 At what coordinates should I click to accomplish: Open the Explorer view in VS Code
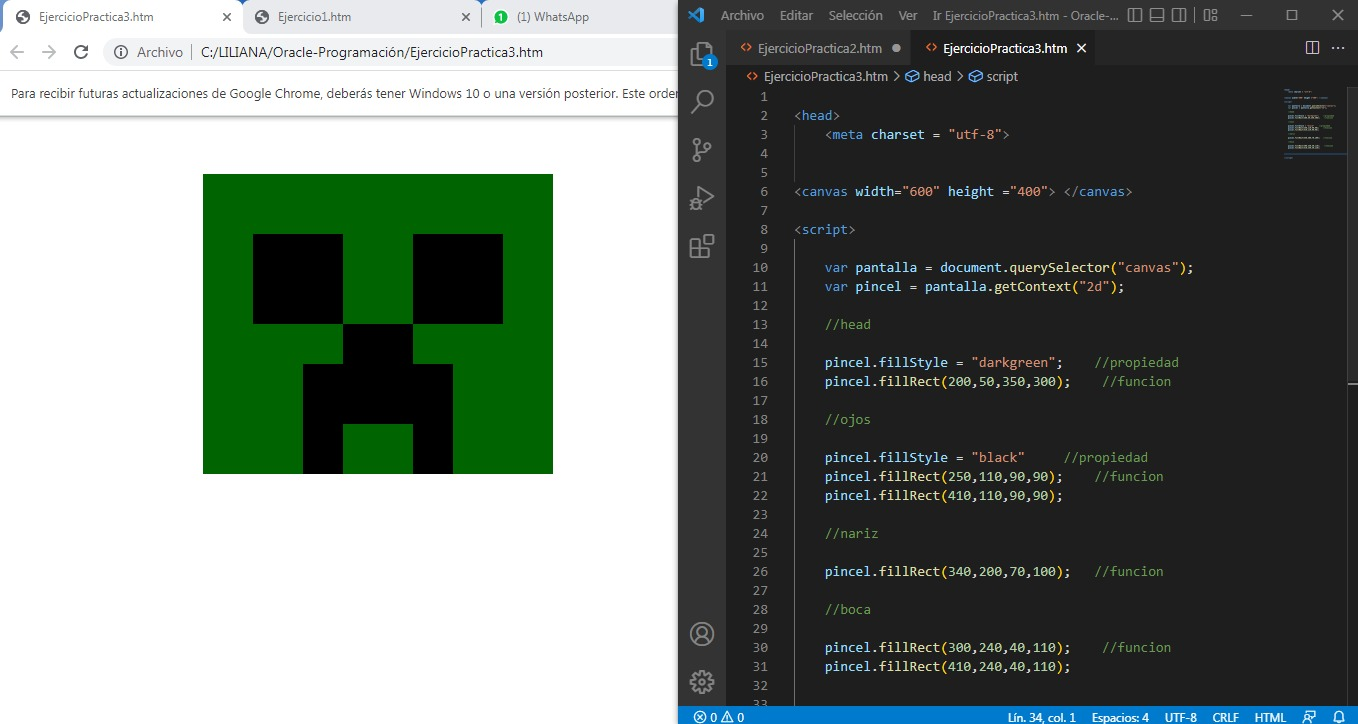pos(702,54)
